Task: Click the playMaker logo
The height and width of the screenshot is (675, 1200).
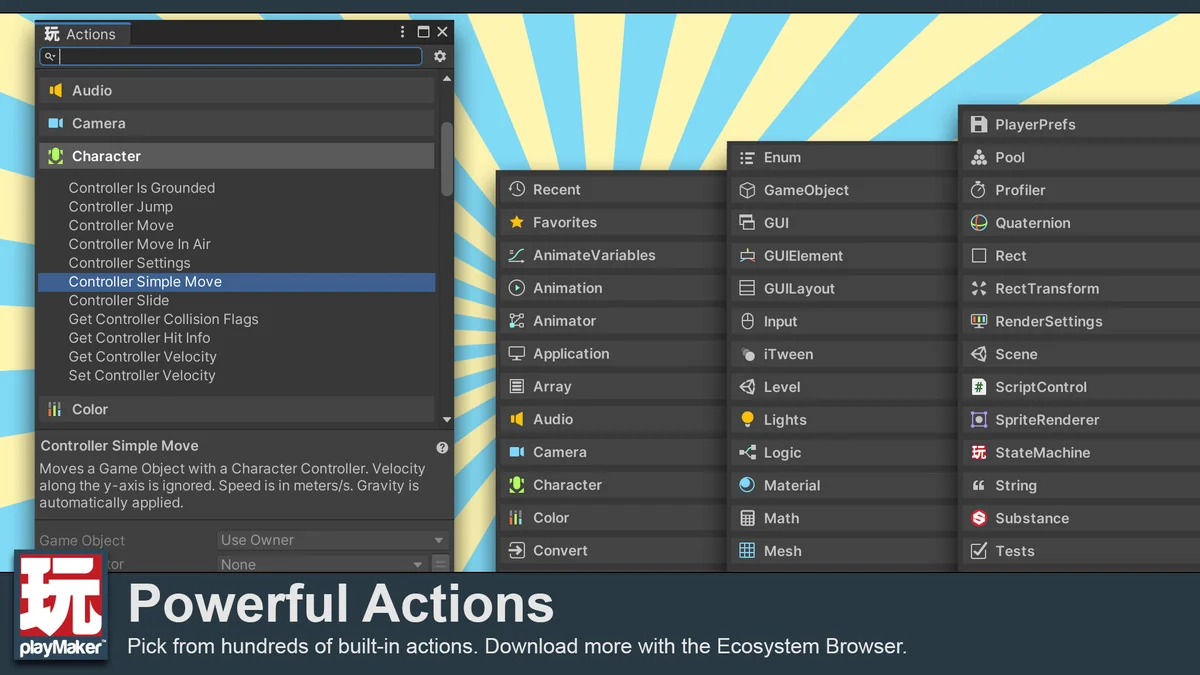Action: [61, 607]
